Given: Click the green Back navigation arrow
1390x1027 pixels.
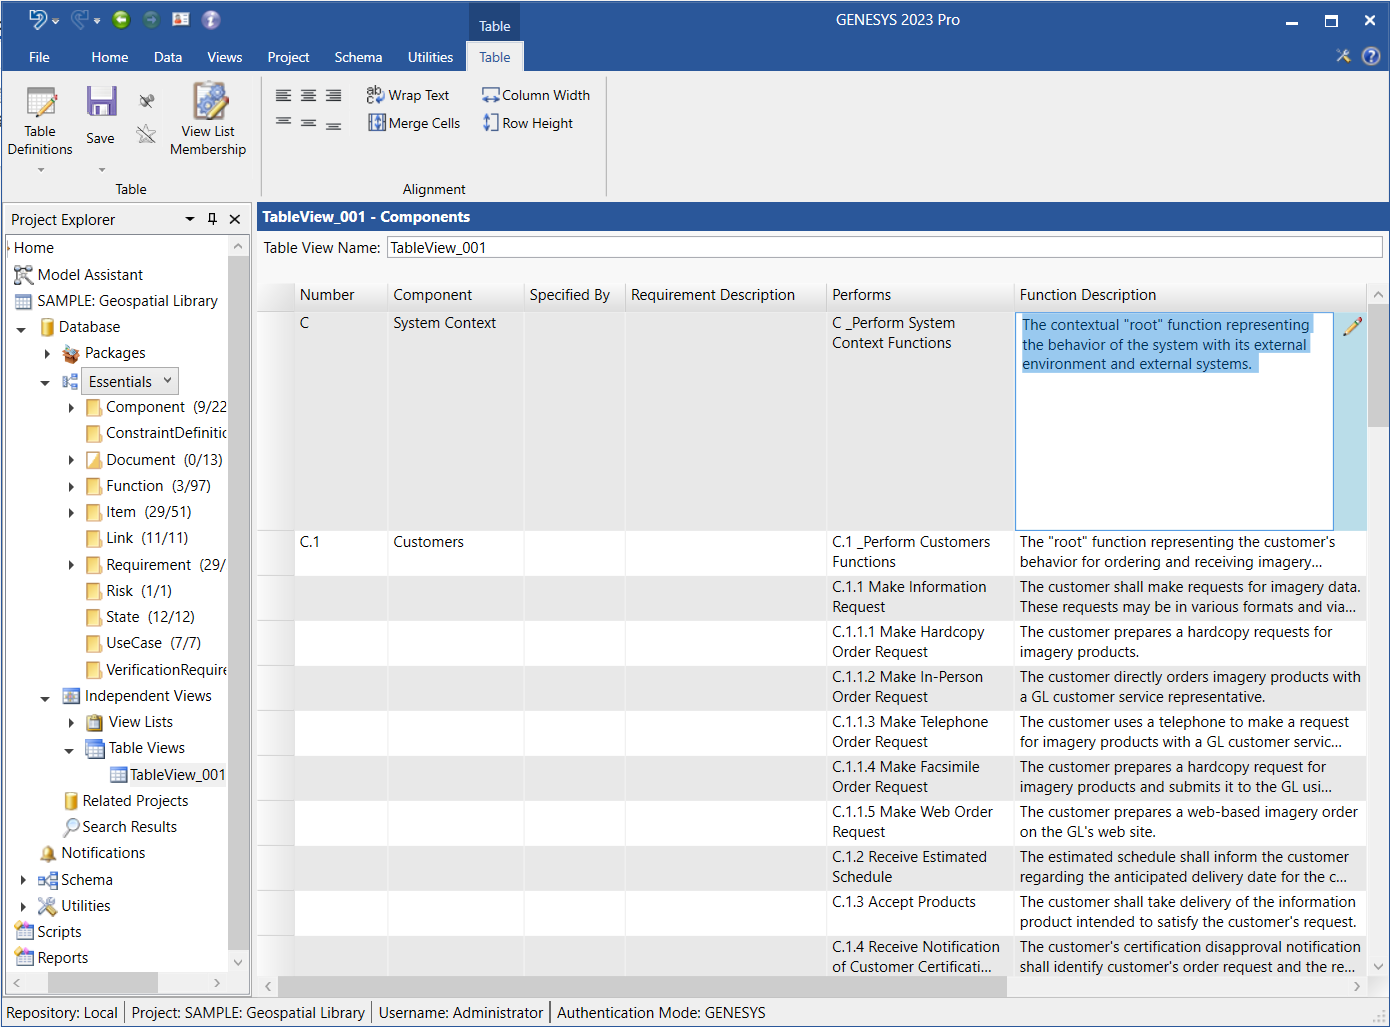Looking at the screenshot, I should [121, 19].
